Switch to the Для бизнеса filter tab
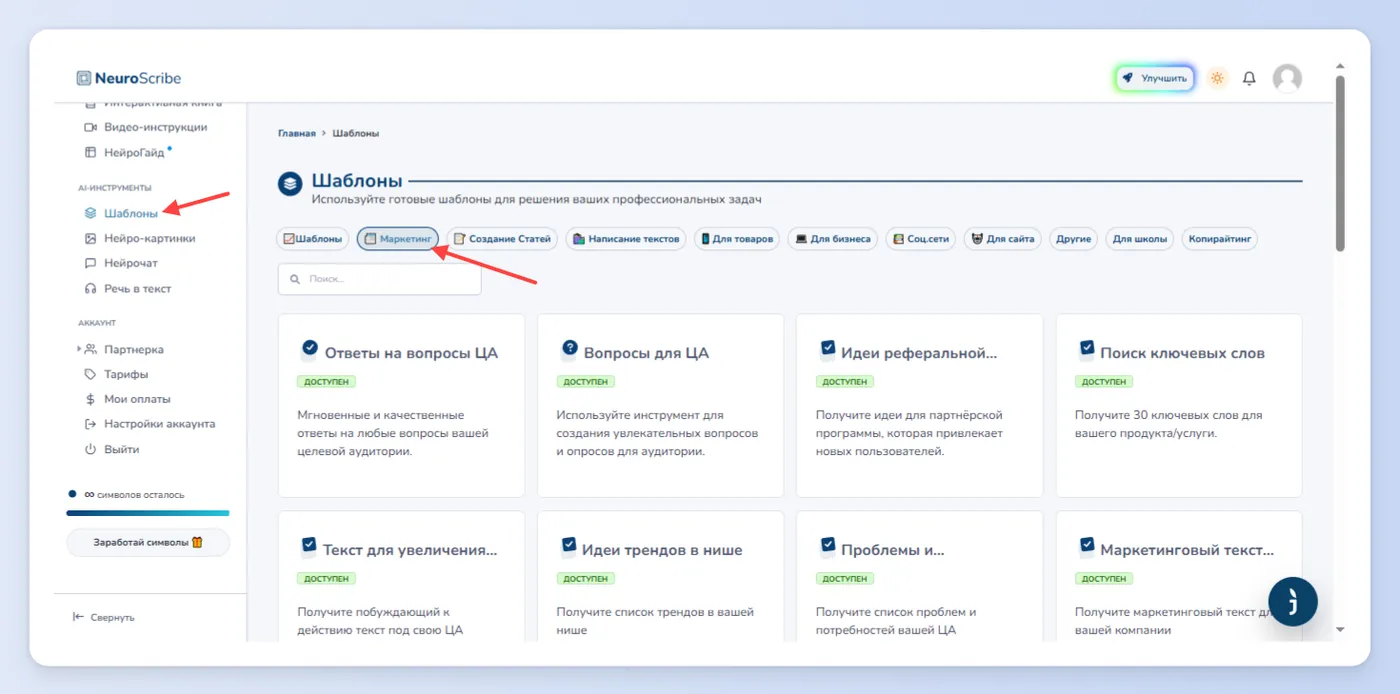Screen dimensions: 1400x694 (x=833, y=239)
